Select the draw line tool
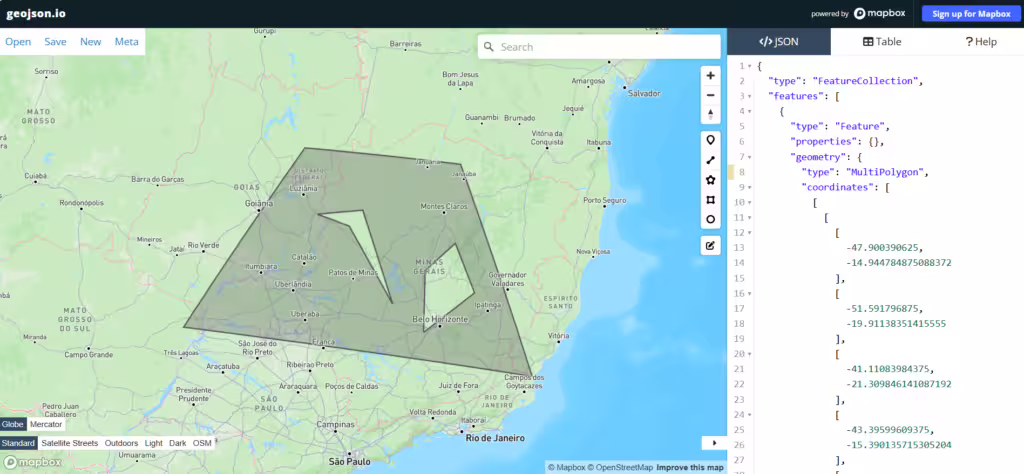The image size is (1024, 474). pyautogui.click(x=710, y=160)
